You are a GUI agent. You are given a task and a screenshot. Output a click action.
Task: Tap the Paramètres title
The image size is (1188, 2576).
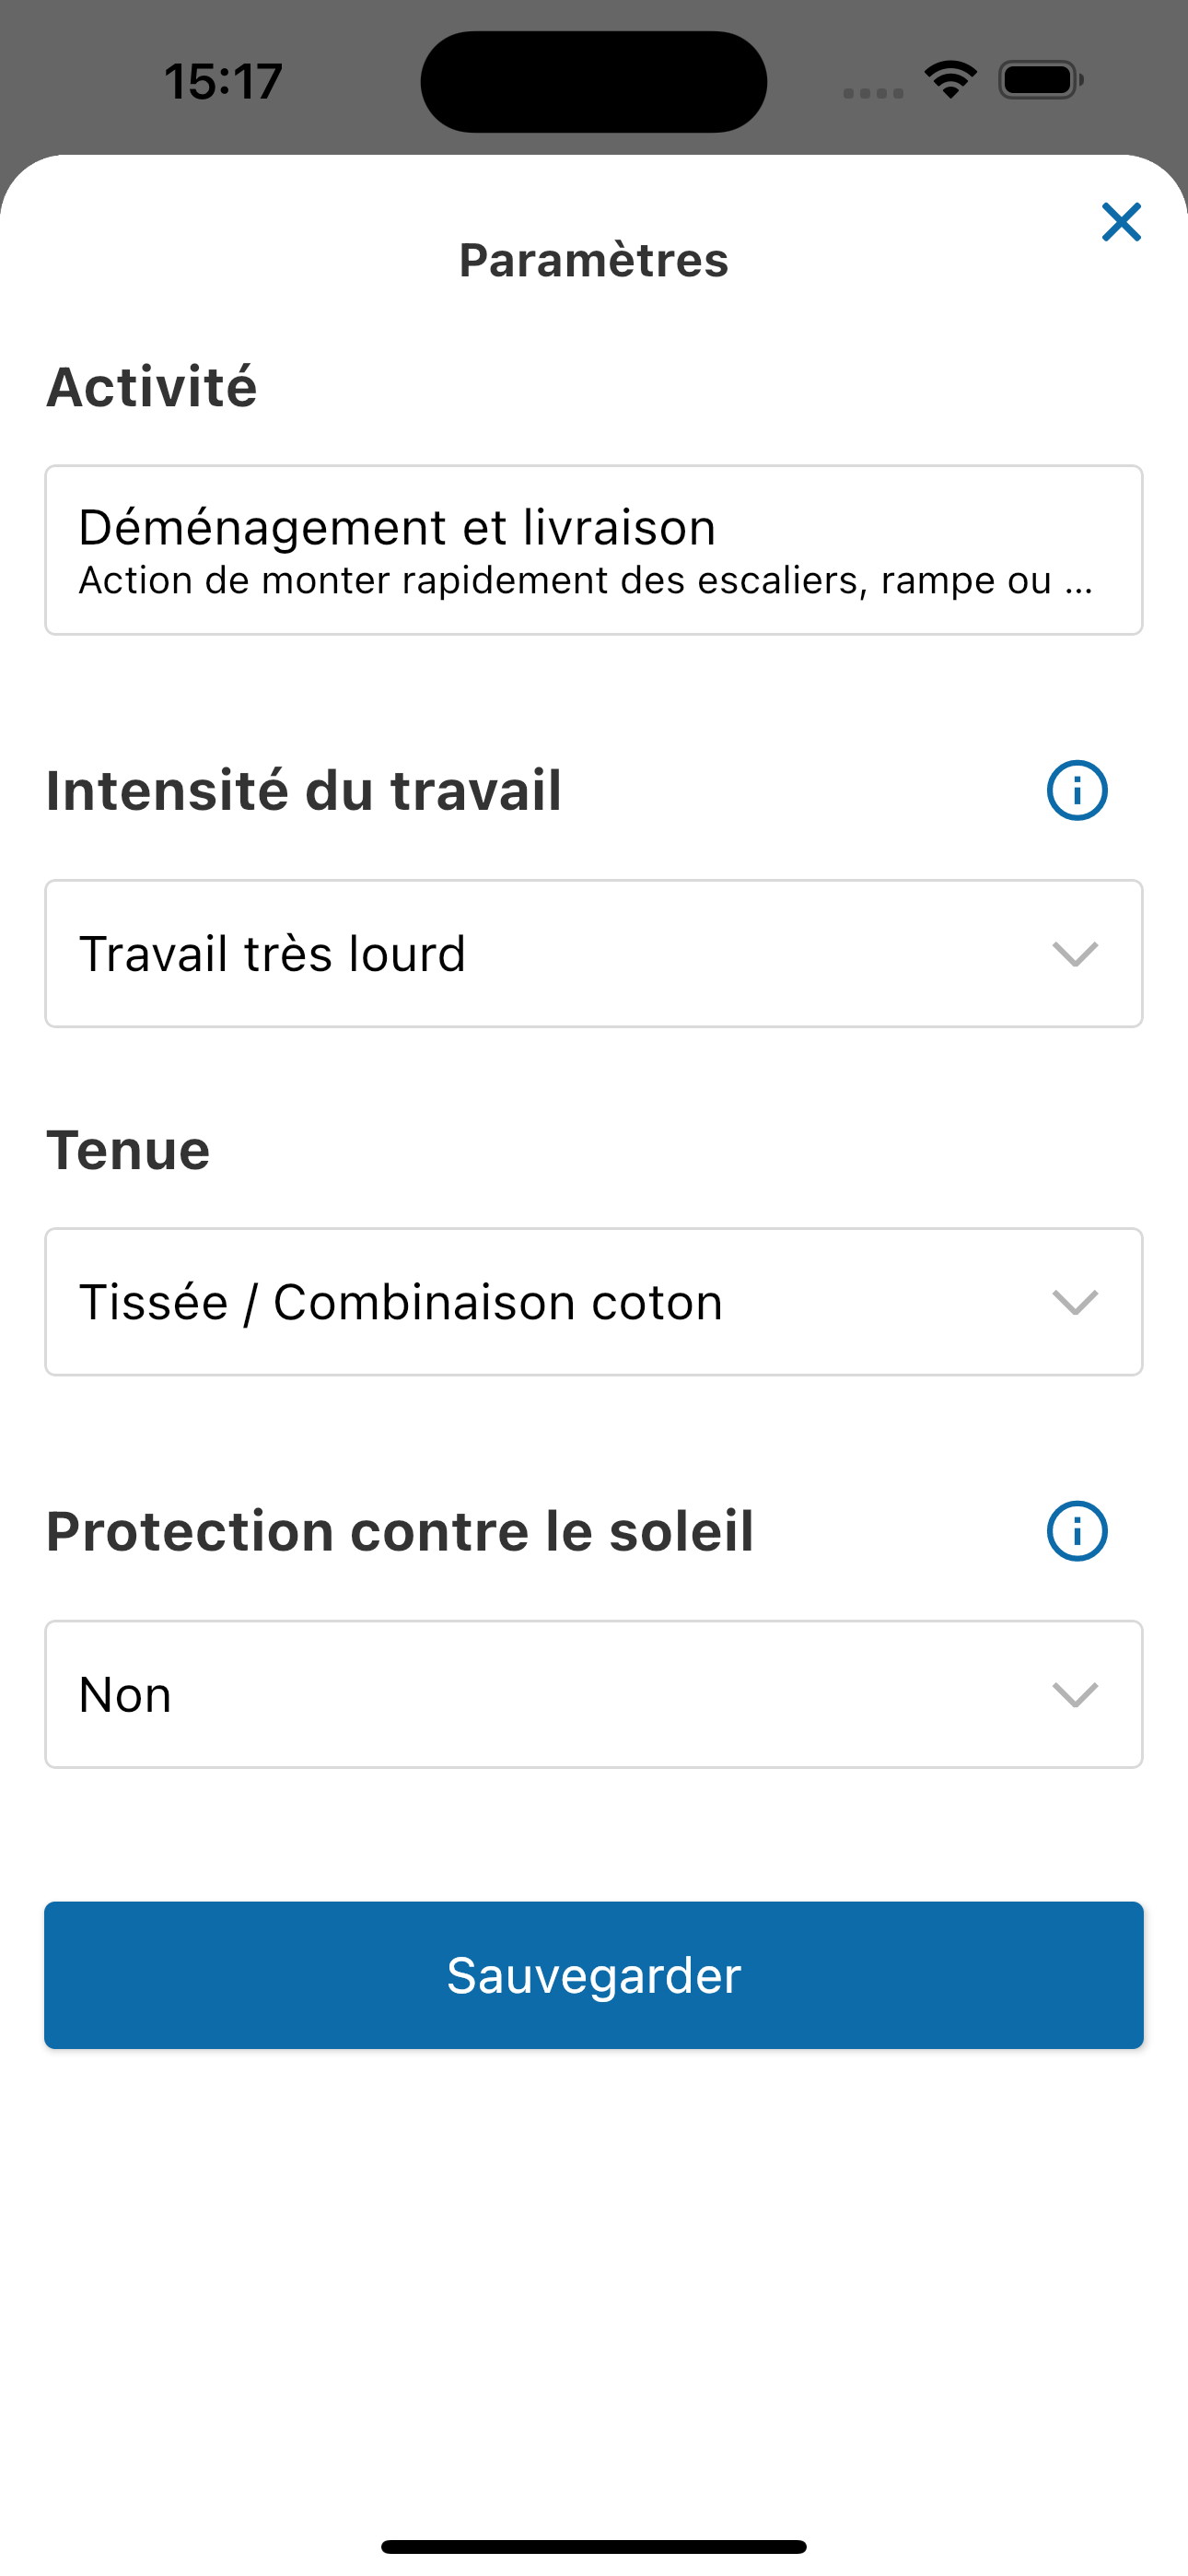click(x=594, y=260)
